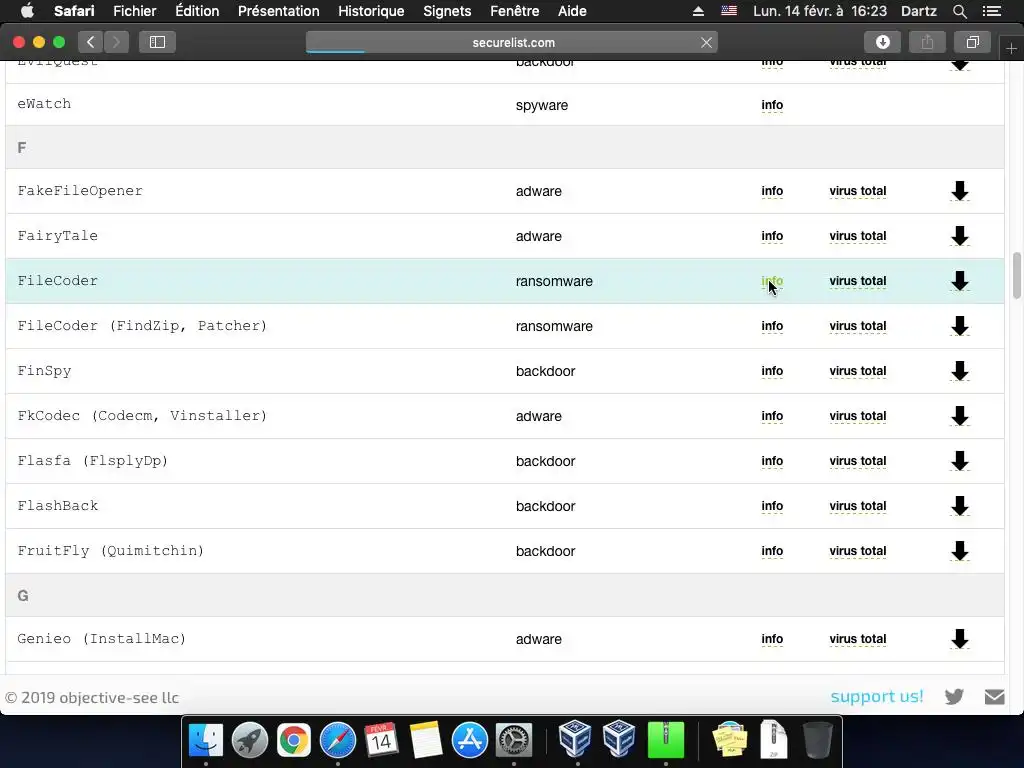Show all tabs overview
Screen dimensions: 1024x768
[x=972, y=42]
